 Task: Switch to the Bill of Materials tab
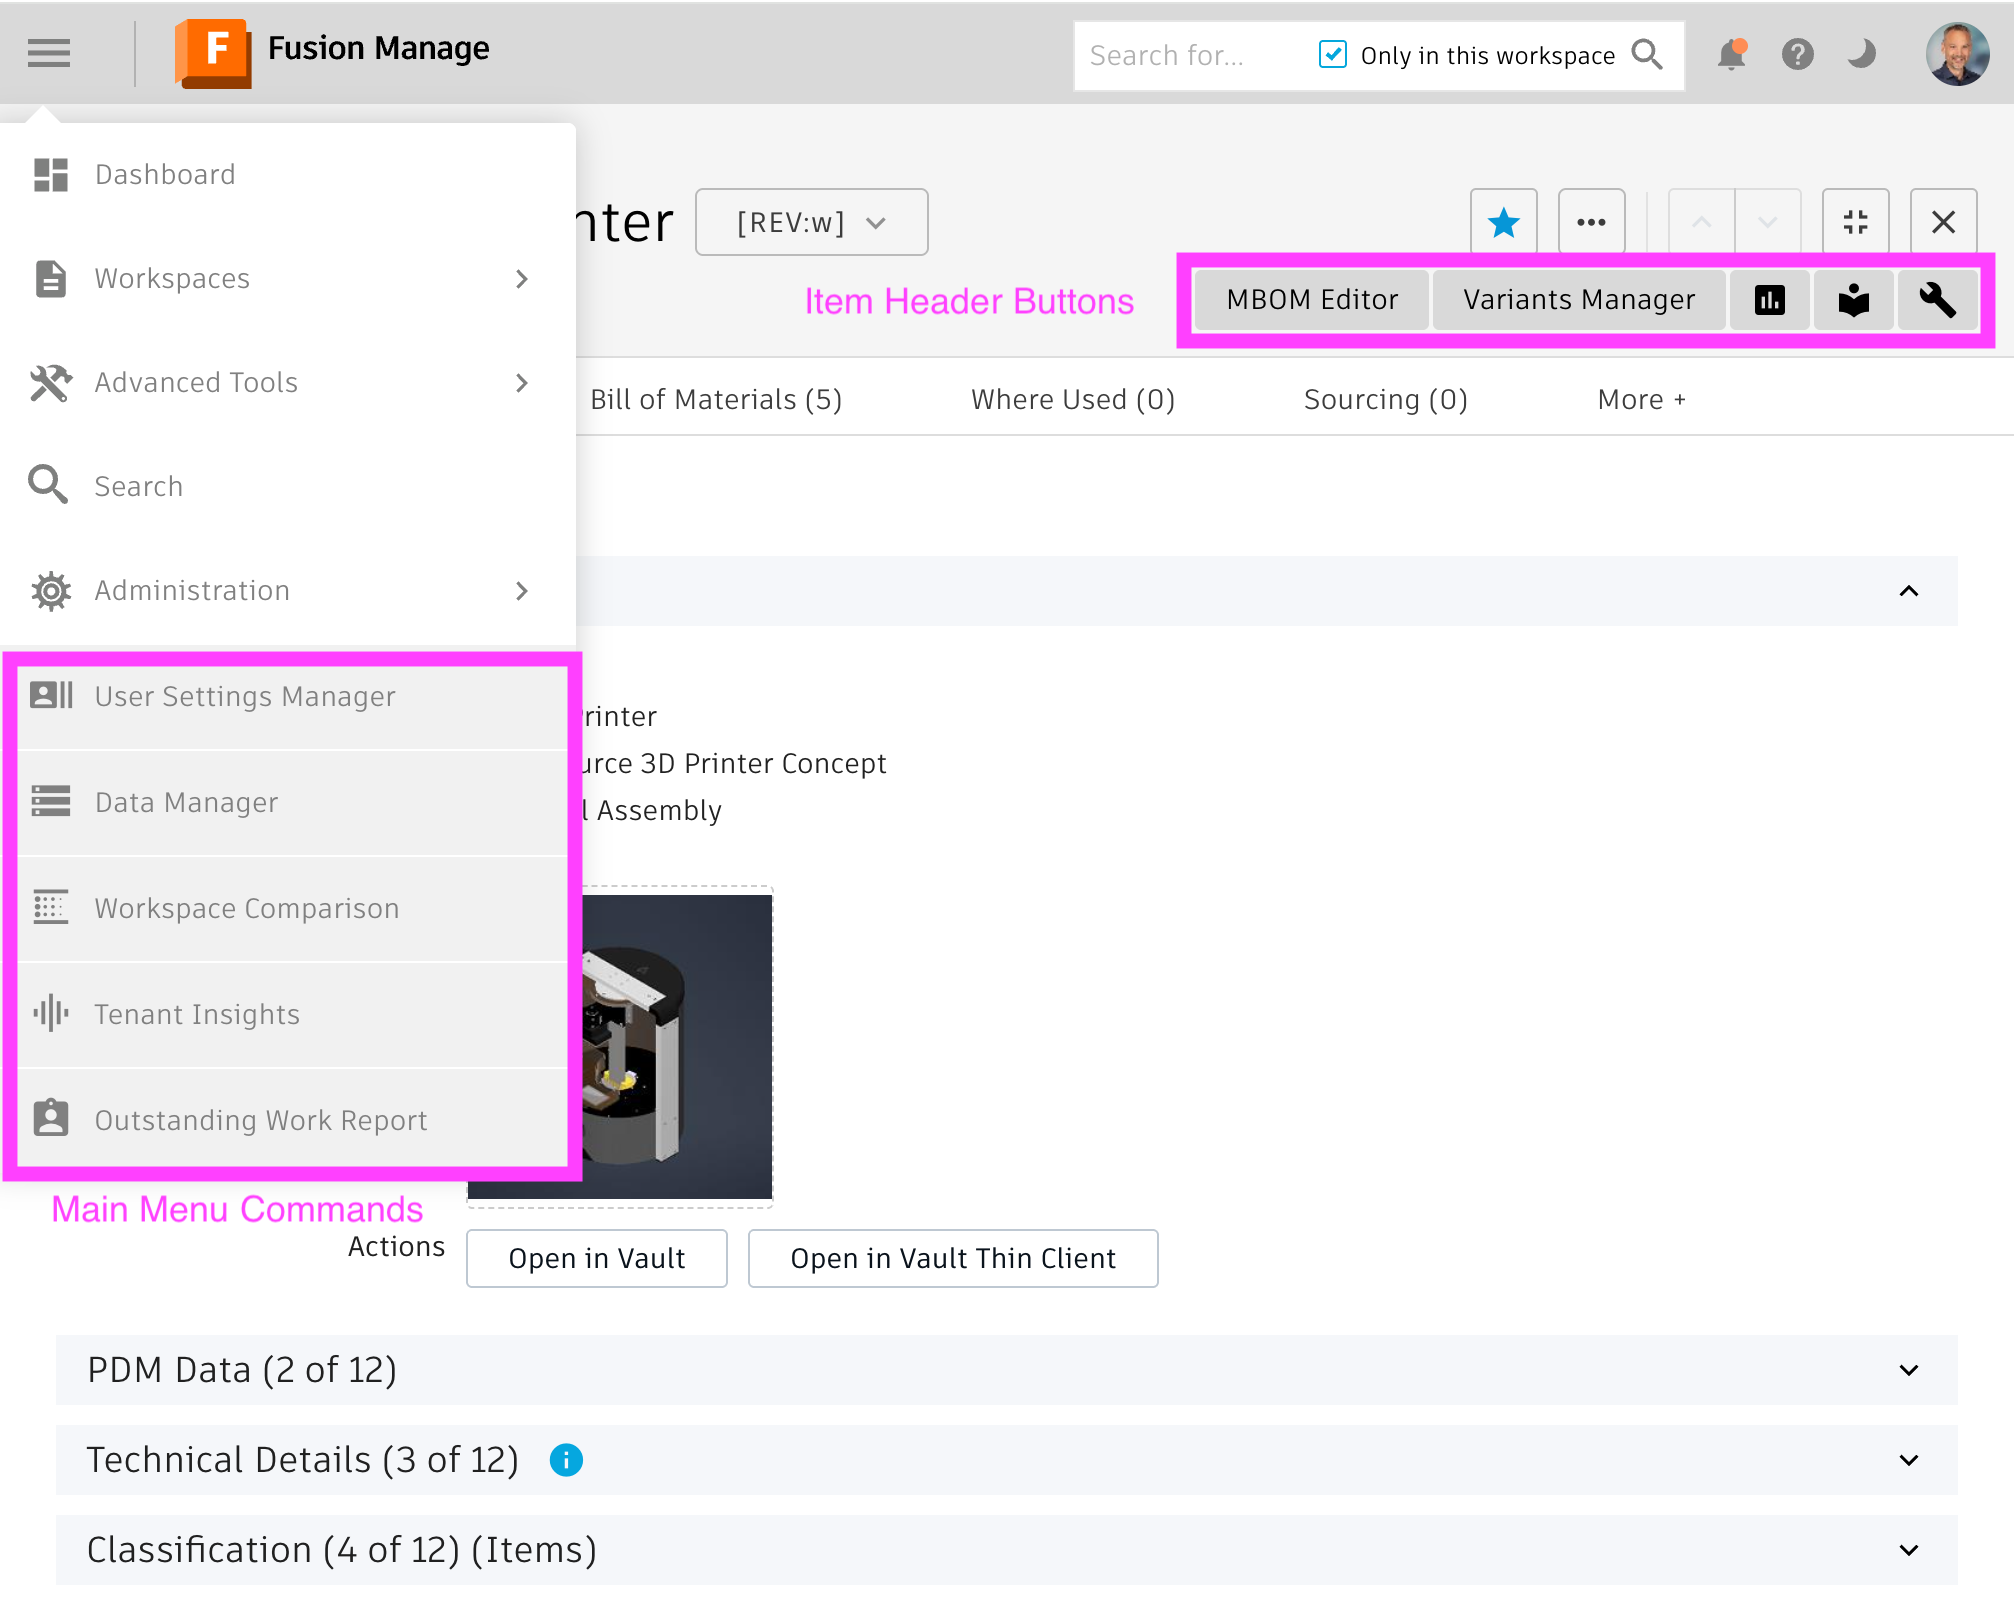(716, 399)
